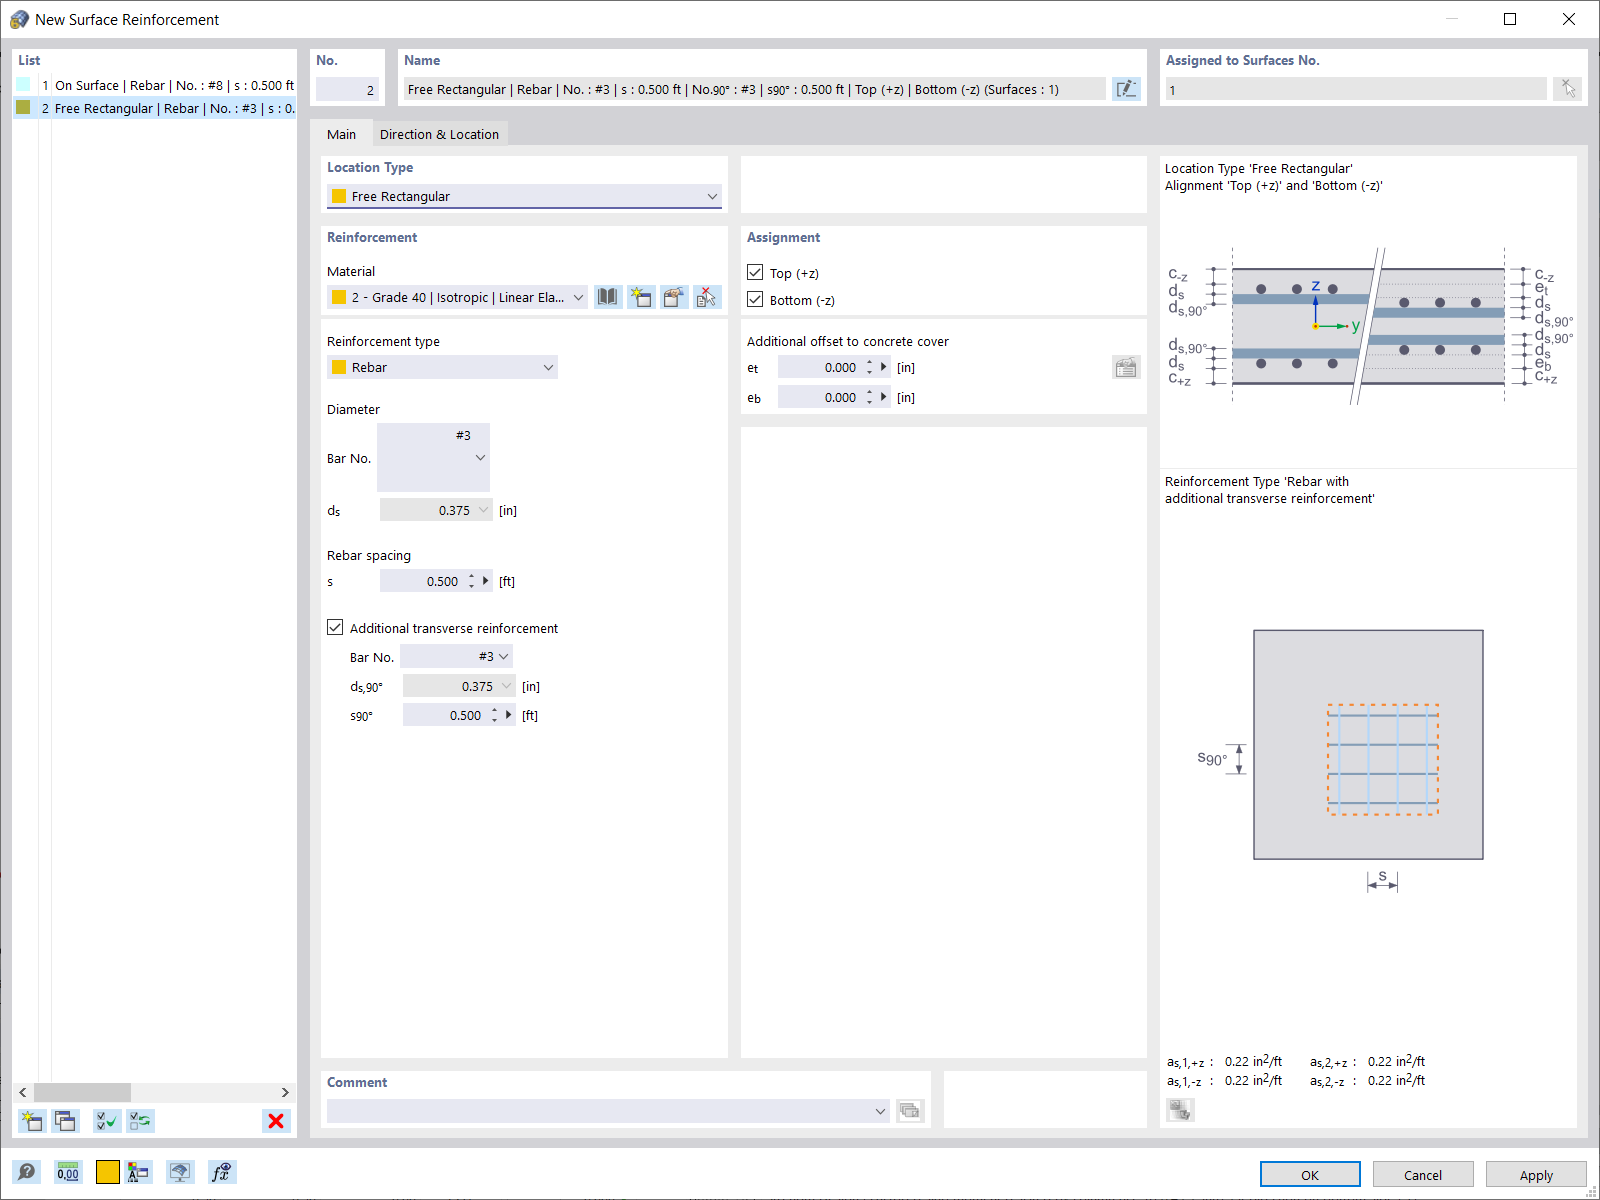Screen dimensions: 1600x1200
Task: Open unit settings via 0.00 icon
Action: pyautogui.click(x=67, y=1171)
